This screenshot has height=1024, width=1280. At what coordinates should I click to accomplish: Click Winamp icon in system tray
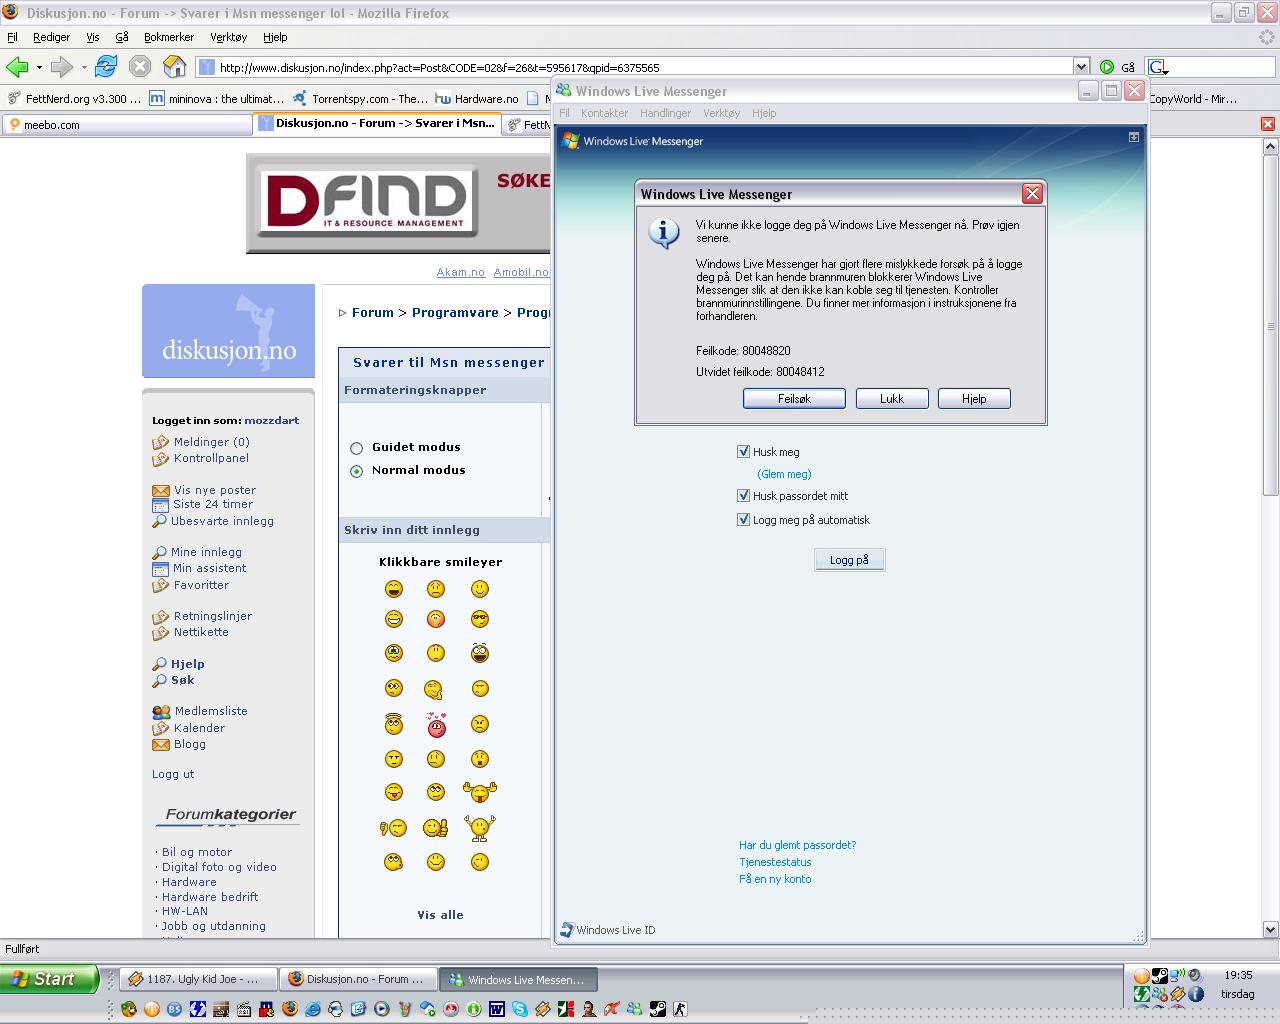tap(1178, 994)
